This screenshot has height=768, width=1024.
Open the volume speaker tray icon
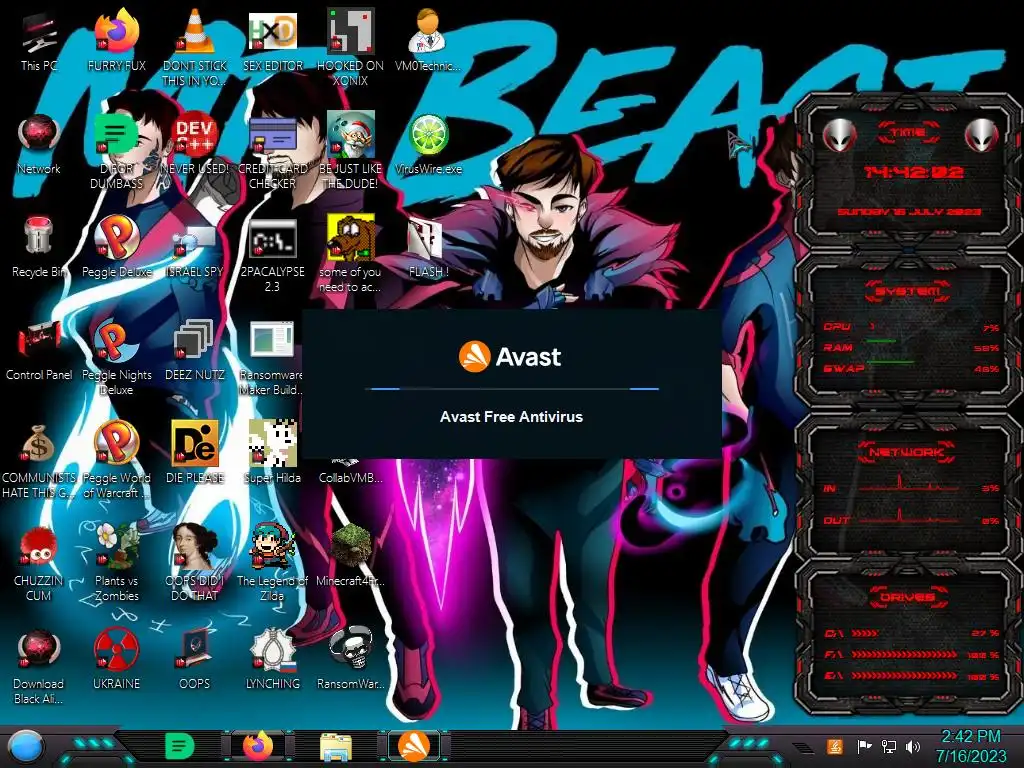[913, 746]
